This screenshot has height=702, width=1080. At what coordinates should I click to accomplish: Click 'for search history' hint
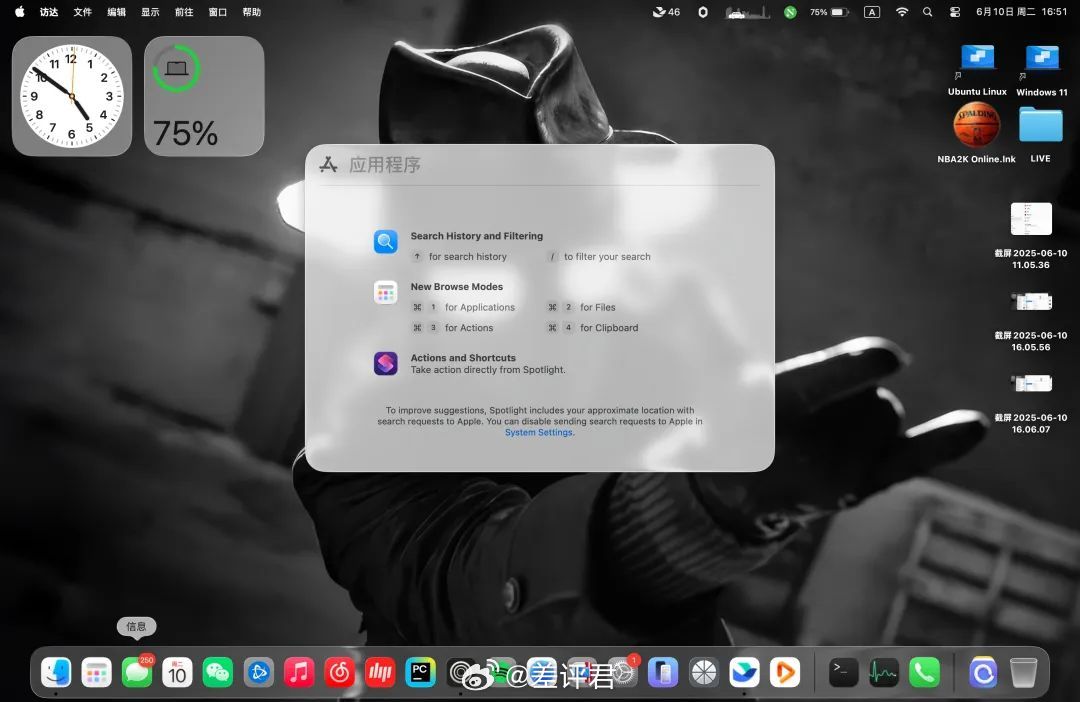[x=468, y=256]
